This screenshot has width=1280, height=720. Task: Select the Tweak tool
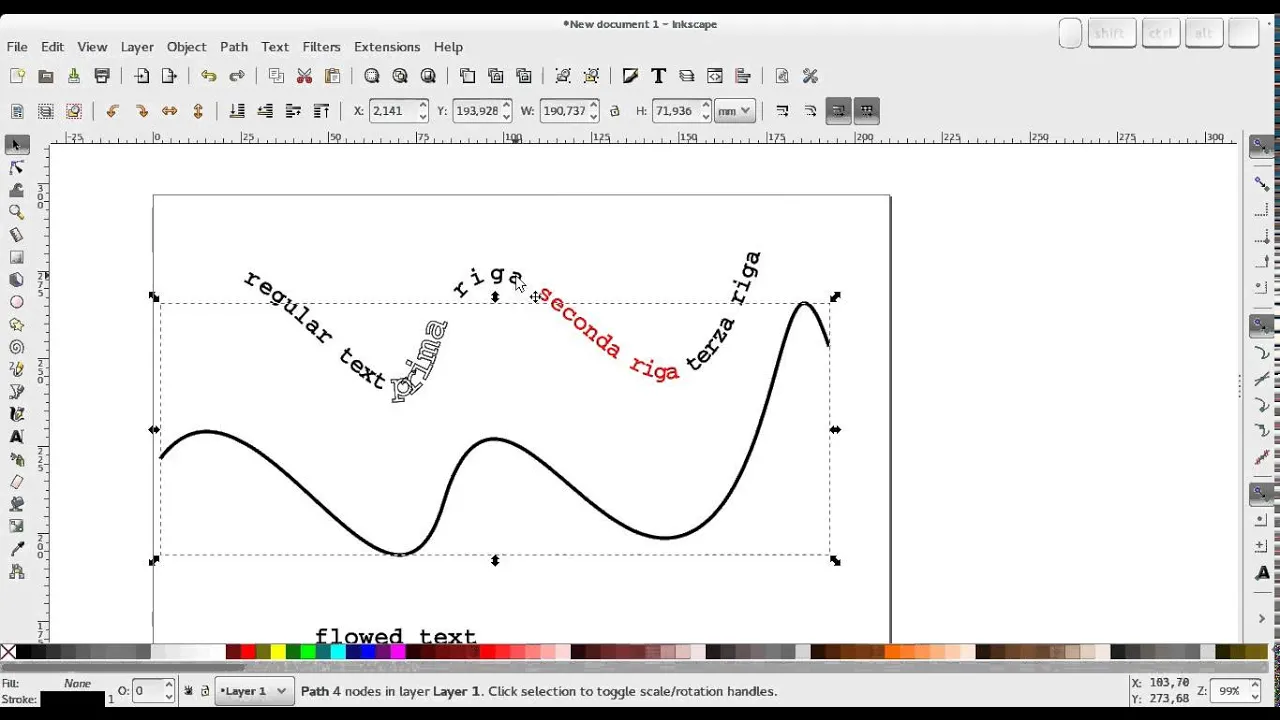16,190
